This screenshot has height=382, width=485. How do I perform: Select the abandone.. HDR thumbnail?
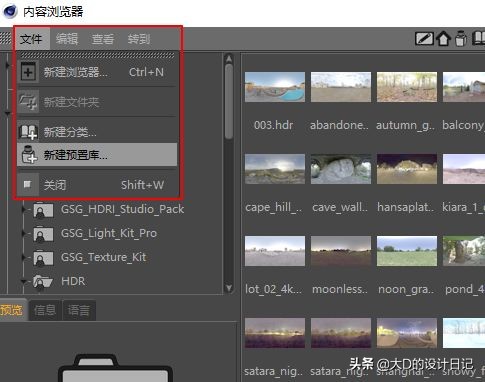click(x=341, y=87)
